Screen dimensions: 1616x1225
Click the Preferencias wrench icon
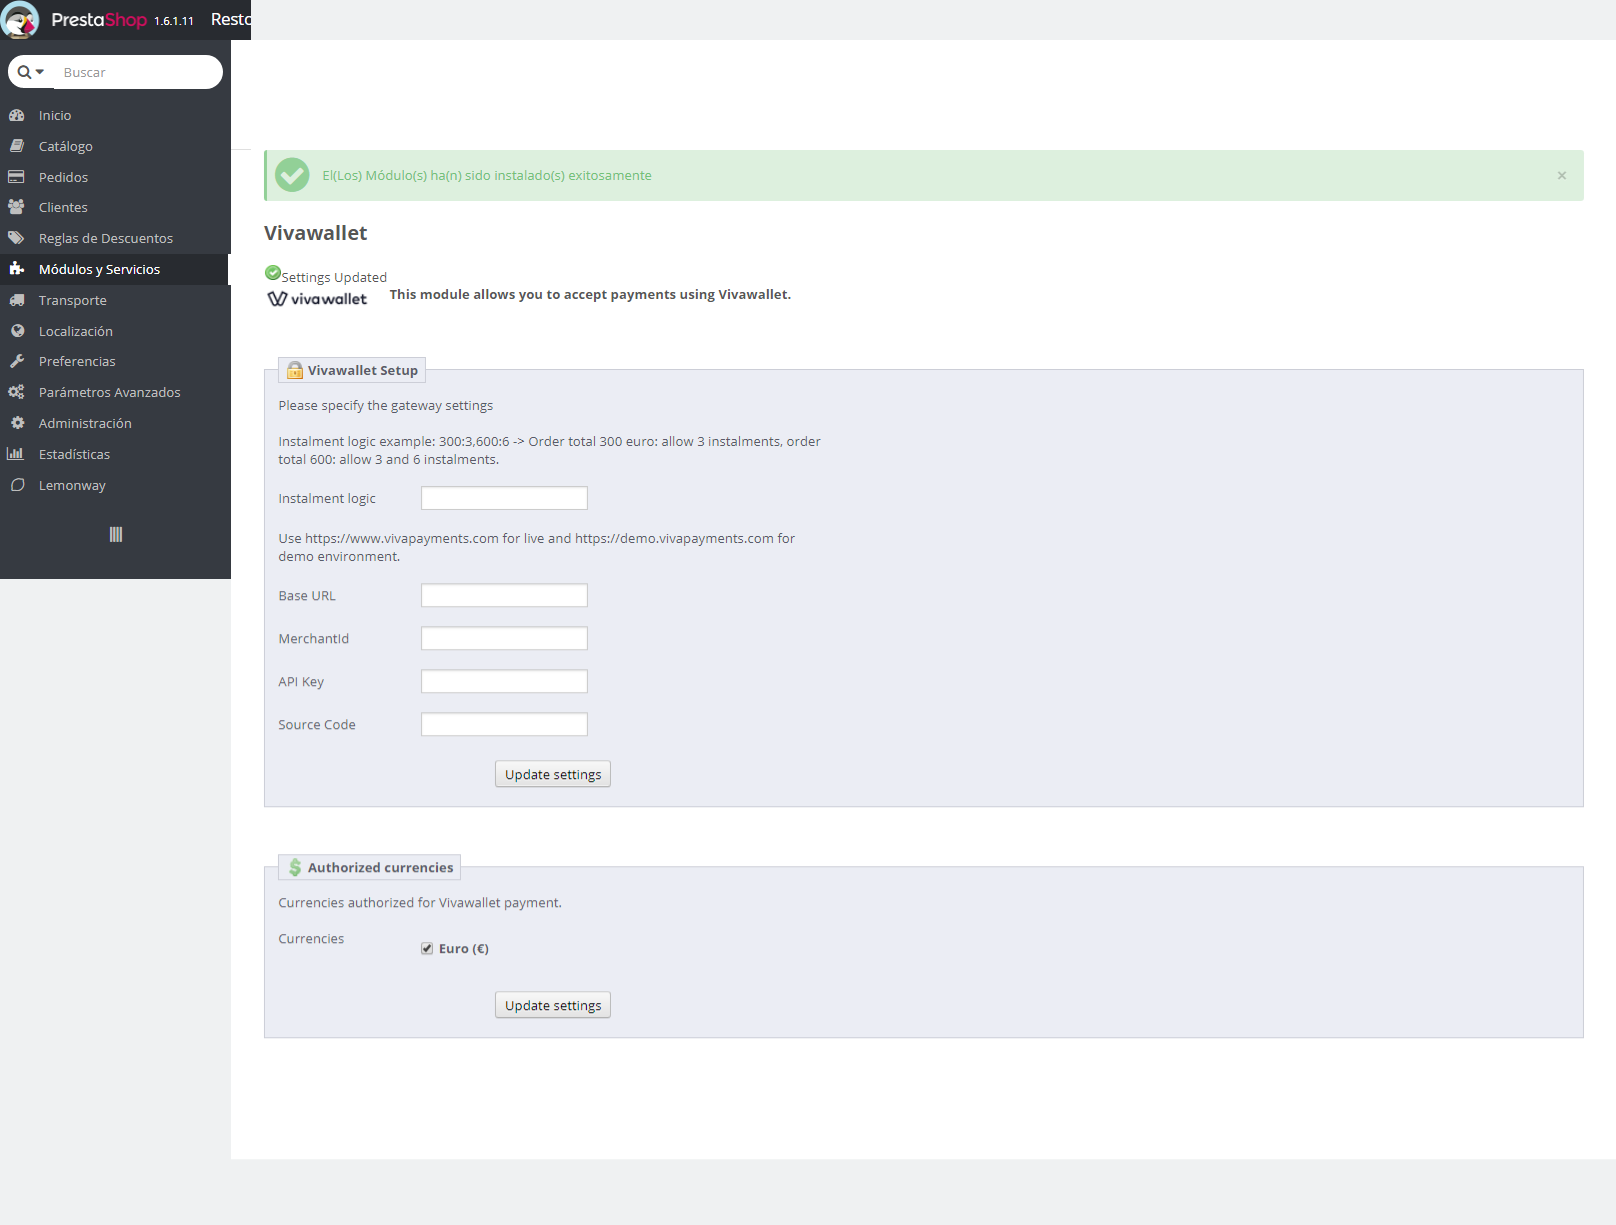tap(17, 361)
